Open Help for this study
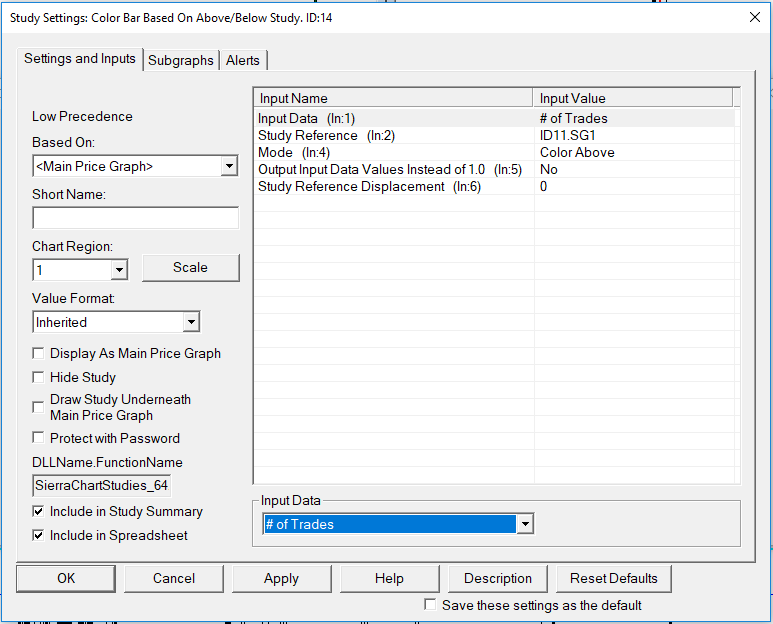The height and width of the screenshot is (624, 773). (x=389, y=578)
